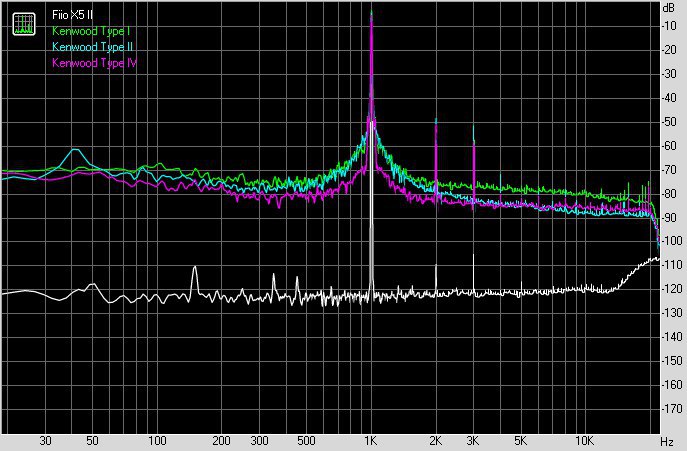Screen dimensions: 687x451
Task: Click the 10K frequency axis label
Action: (584, 440)
